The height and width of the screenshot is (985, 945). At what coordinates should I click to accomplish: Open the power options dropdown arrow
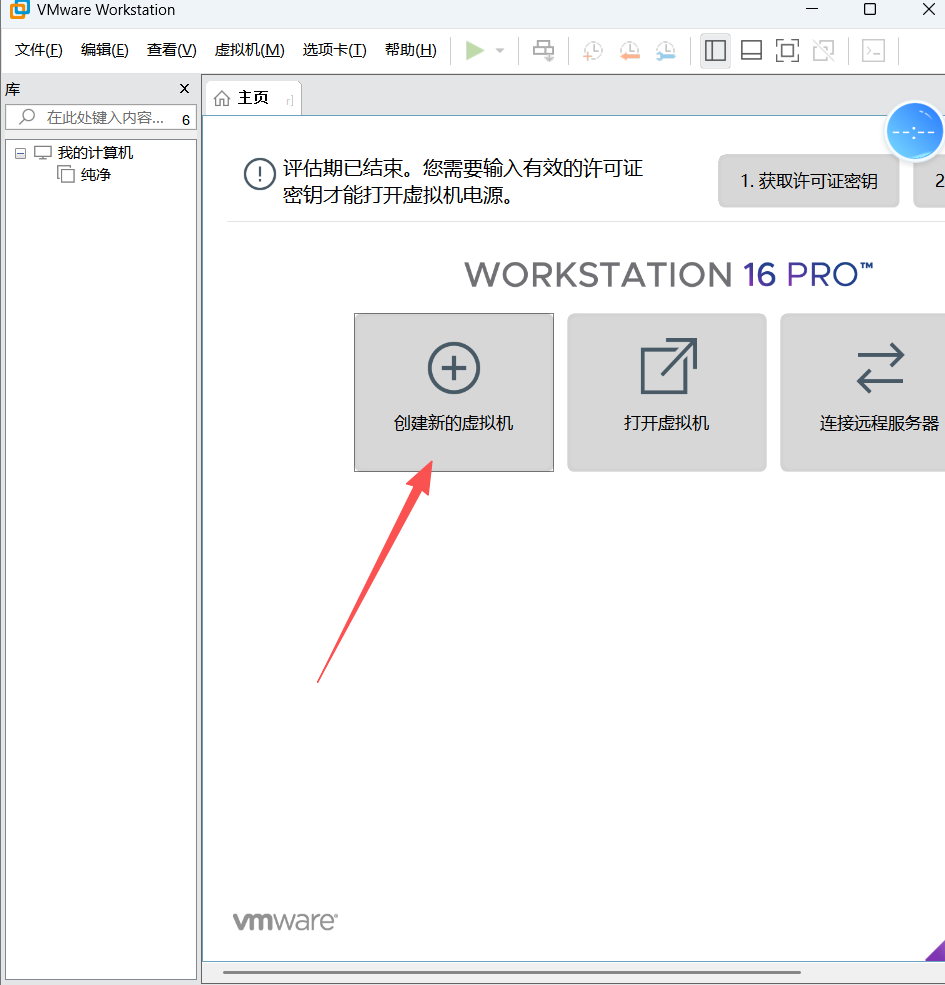(500, 50)
